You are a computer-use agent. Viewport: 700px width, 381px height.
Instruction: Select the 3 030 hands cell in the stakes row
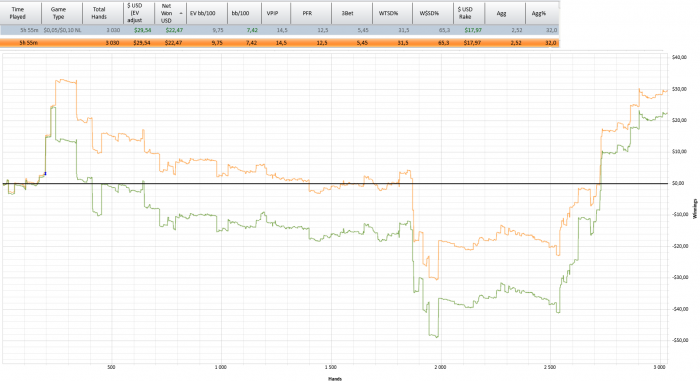[x=113, y=30]
